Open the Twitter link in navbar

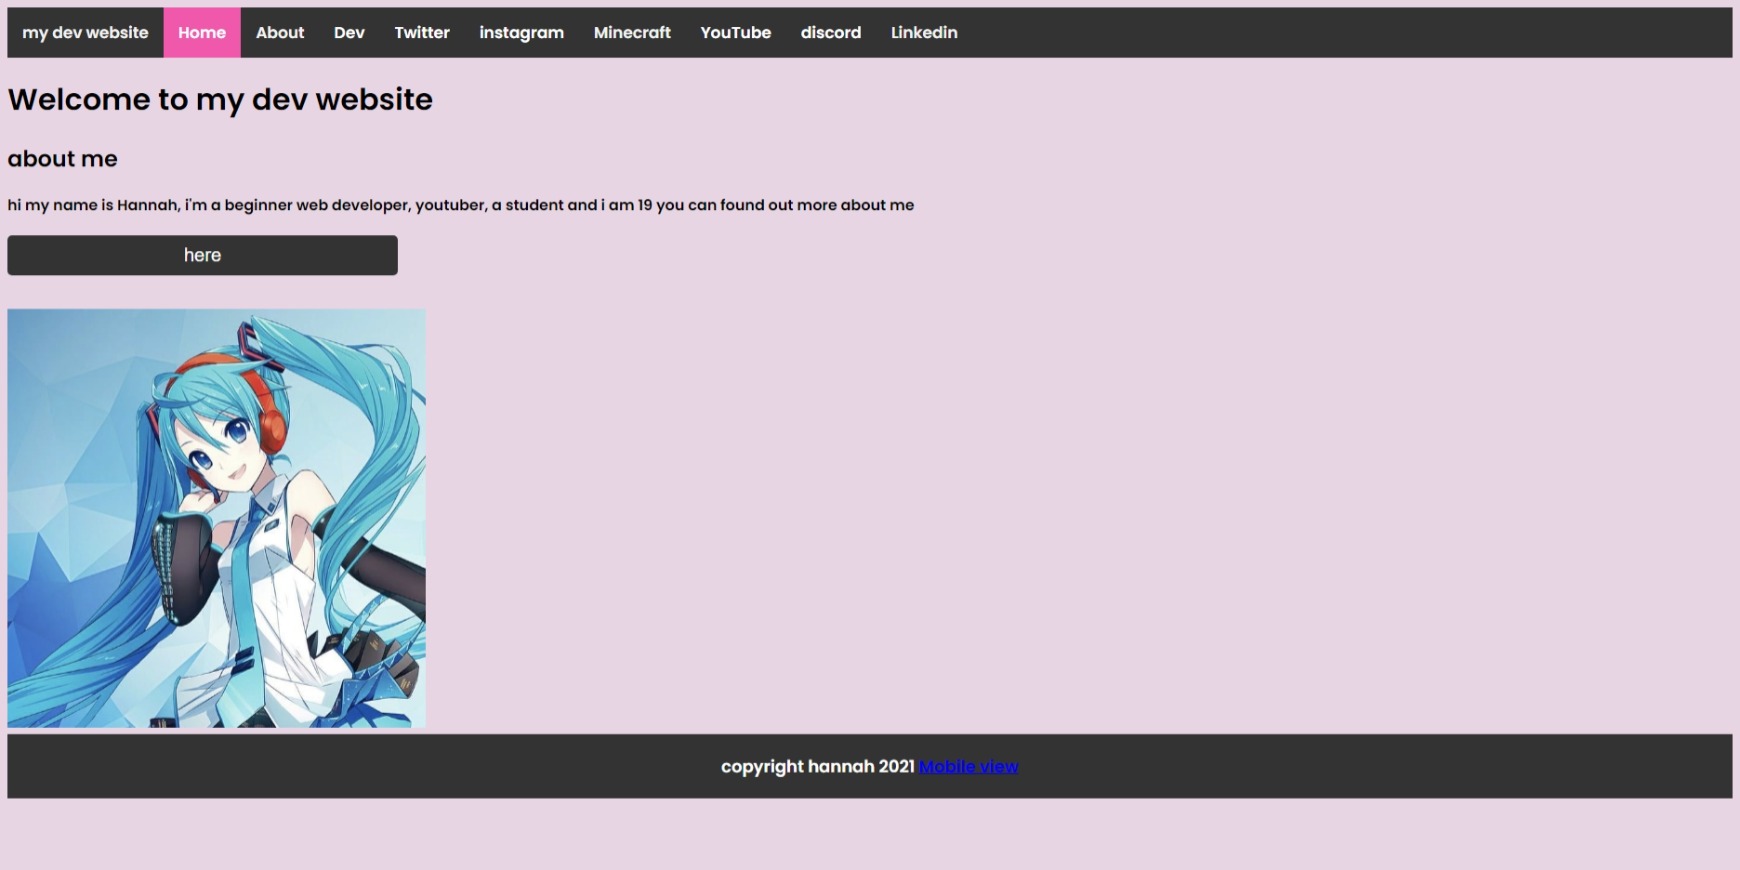(422, 33)
